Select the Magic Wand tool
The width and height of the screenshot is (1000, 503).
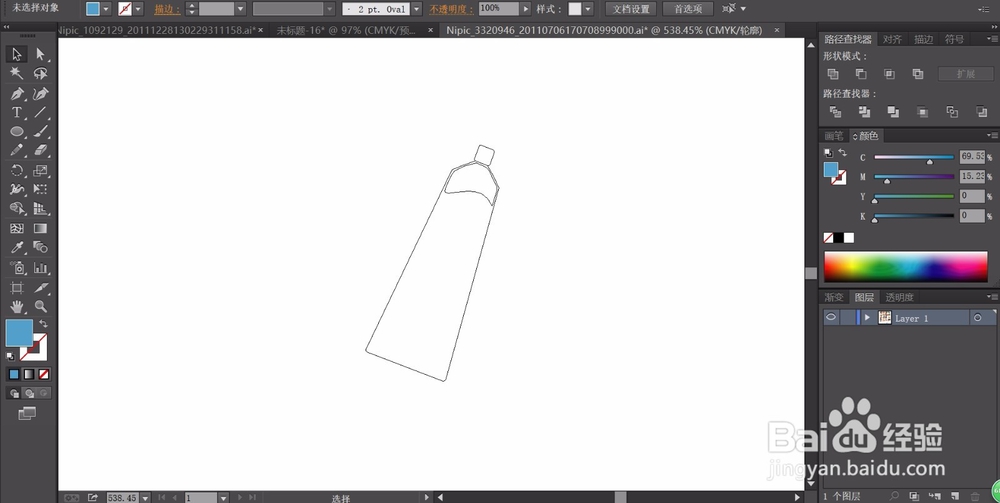pos(17,73)
